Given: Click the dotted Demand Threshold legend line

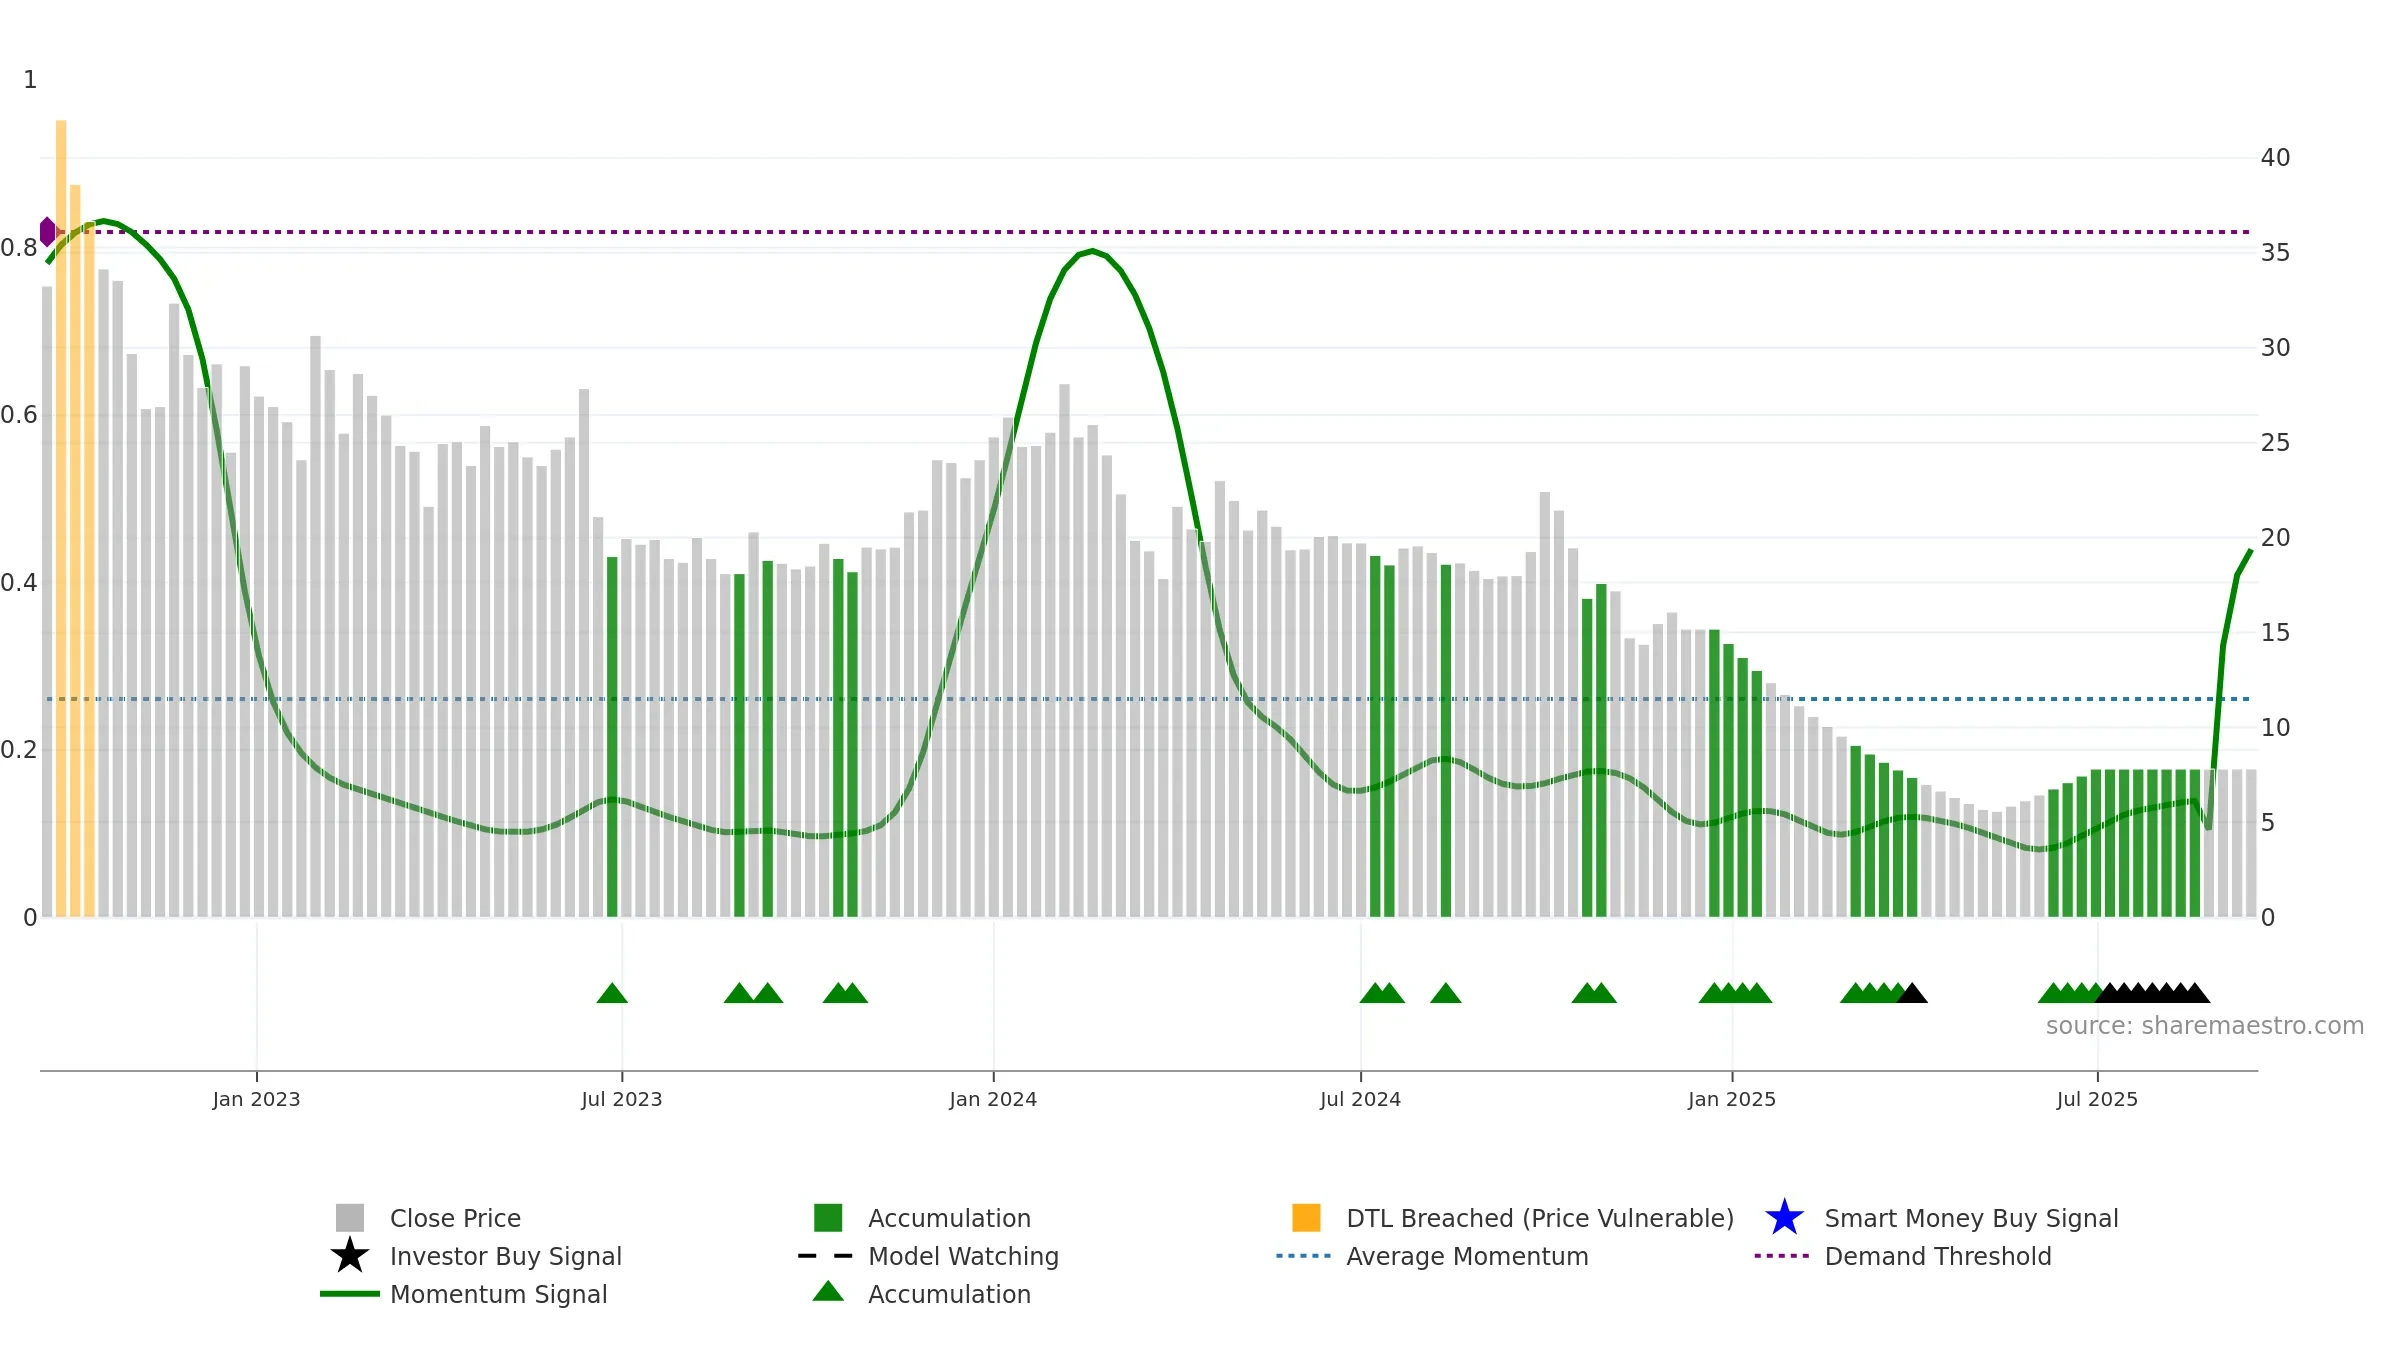Looking at the screenshot, I should (1782, 1256).
